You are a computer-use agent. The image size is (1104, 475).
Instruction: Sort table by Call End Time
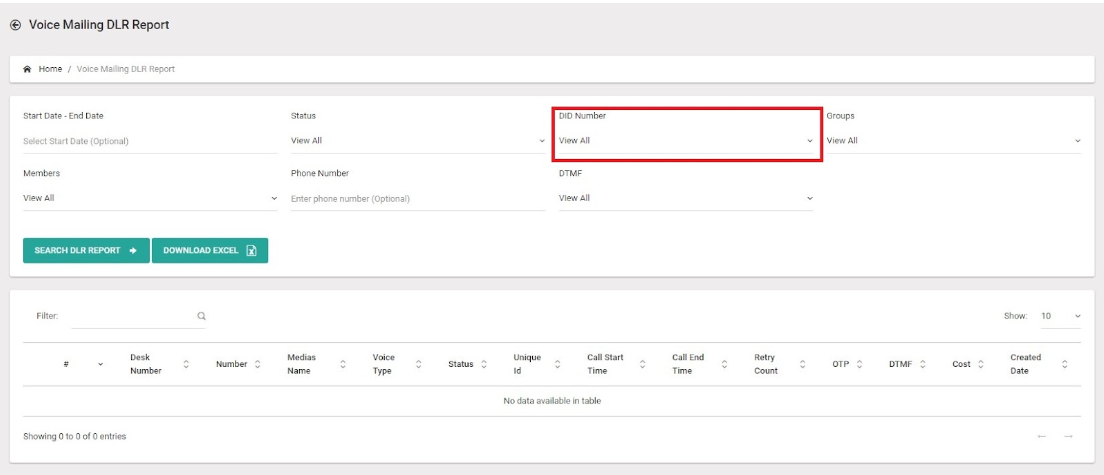click(x=698, y=364)
